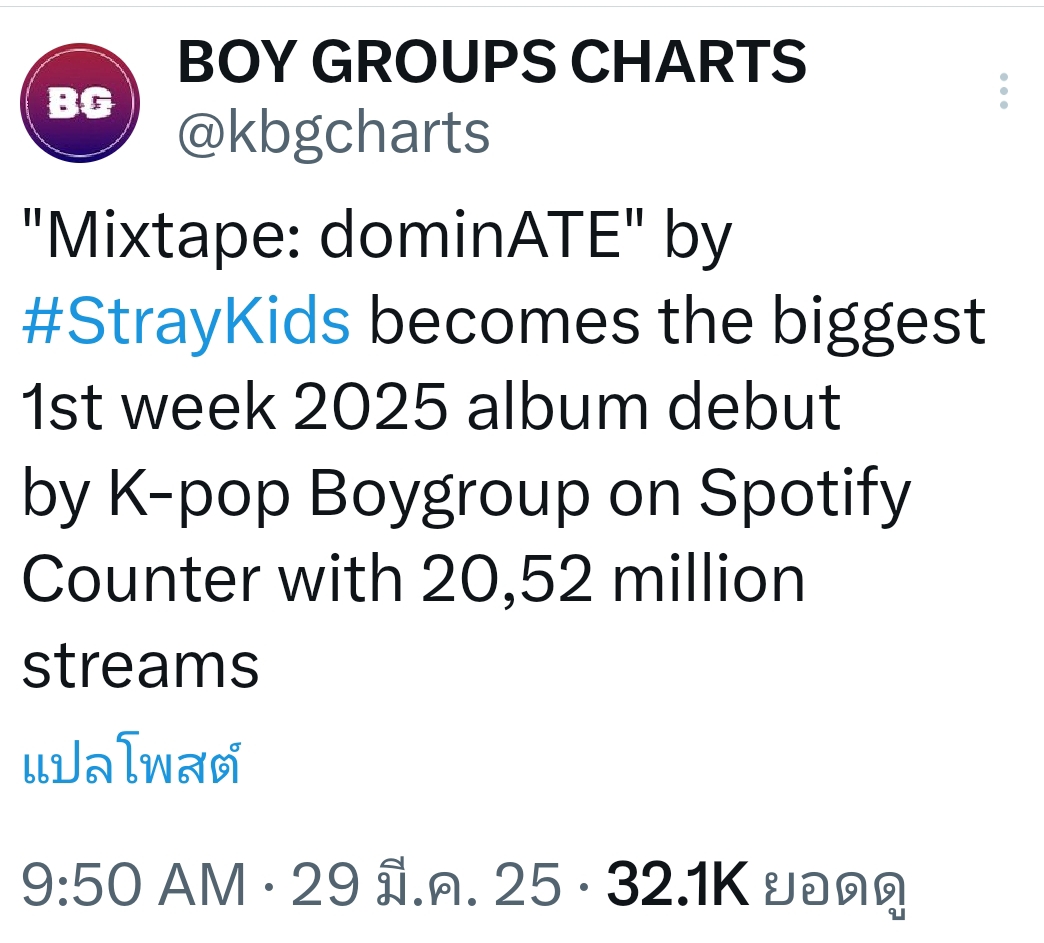Image resolution: width=1044 pixels, height=943 pixels.
Task: Click the 20,52 million figure
Action: point(613,579)
